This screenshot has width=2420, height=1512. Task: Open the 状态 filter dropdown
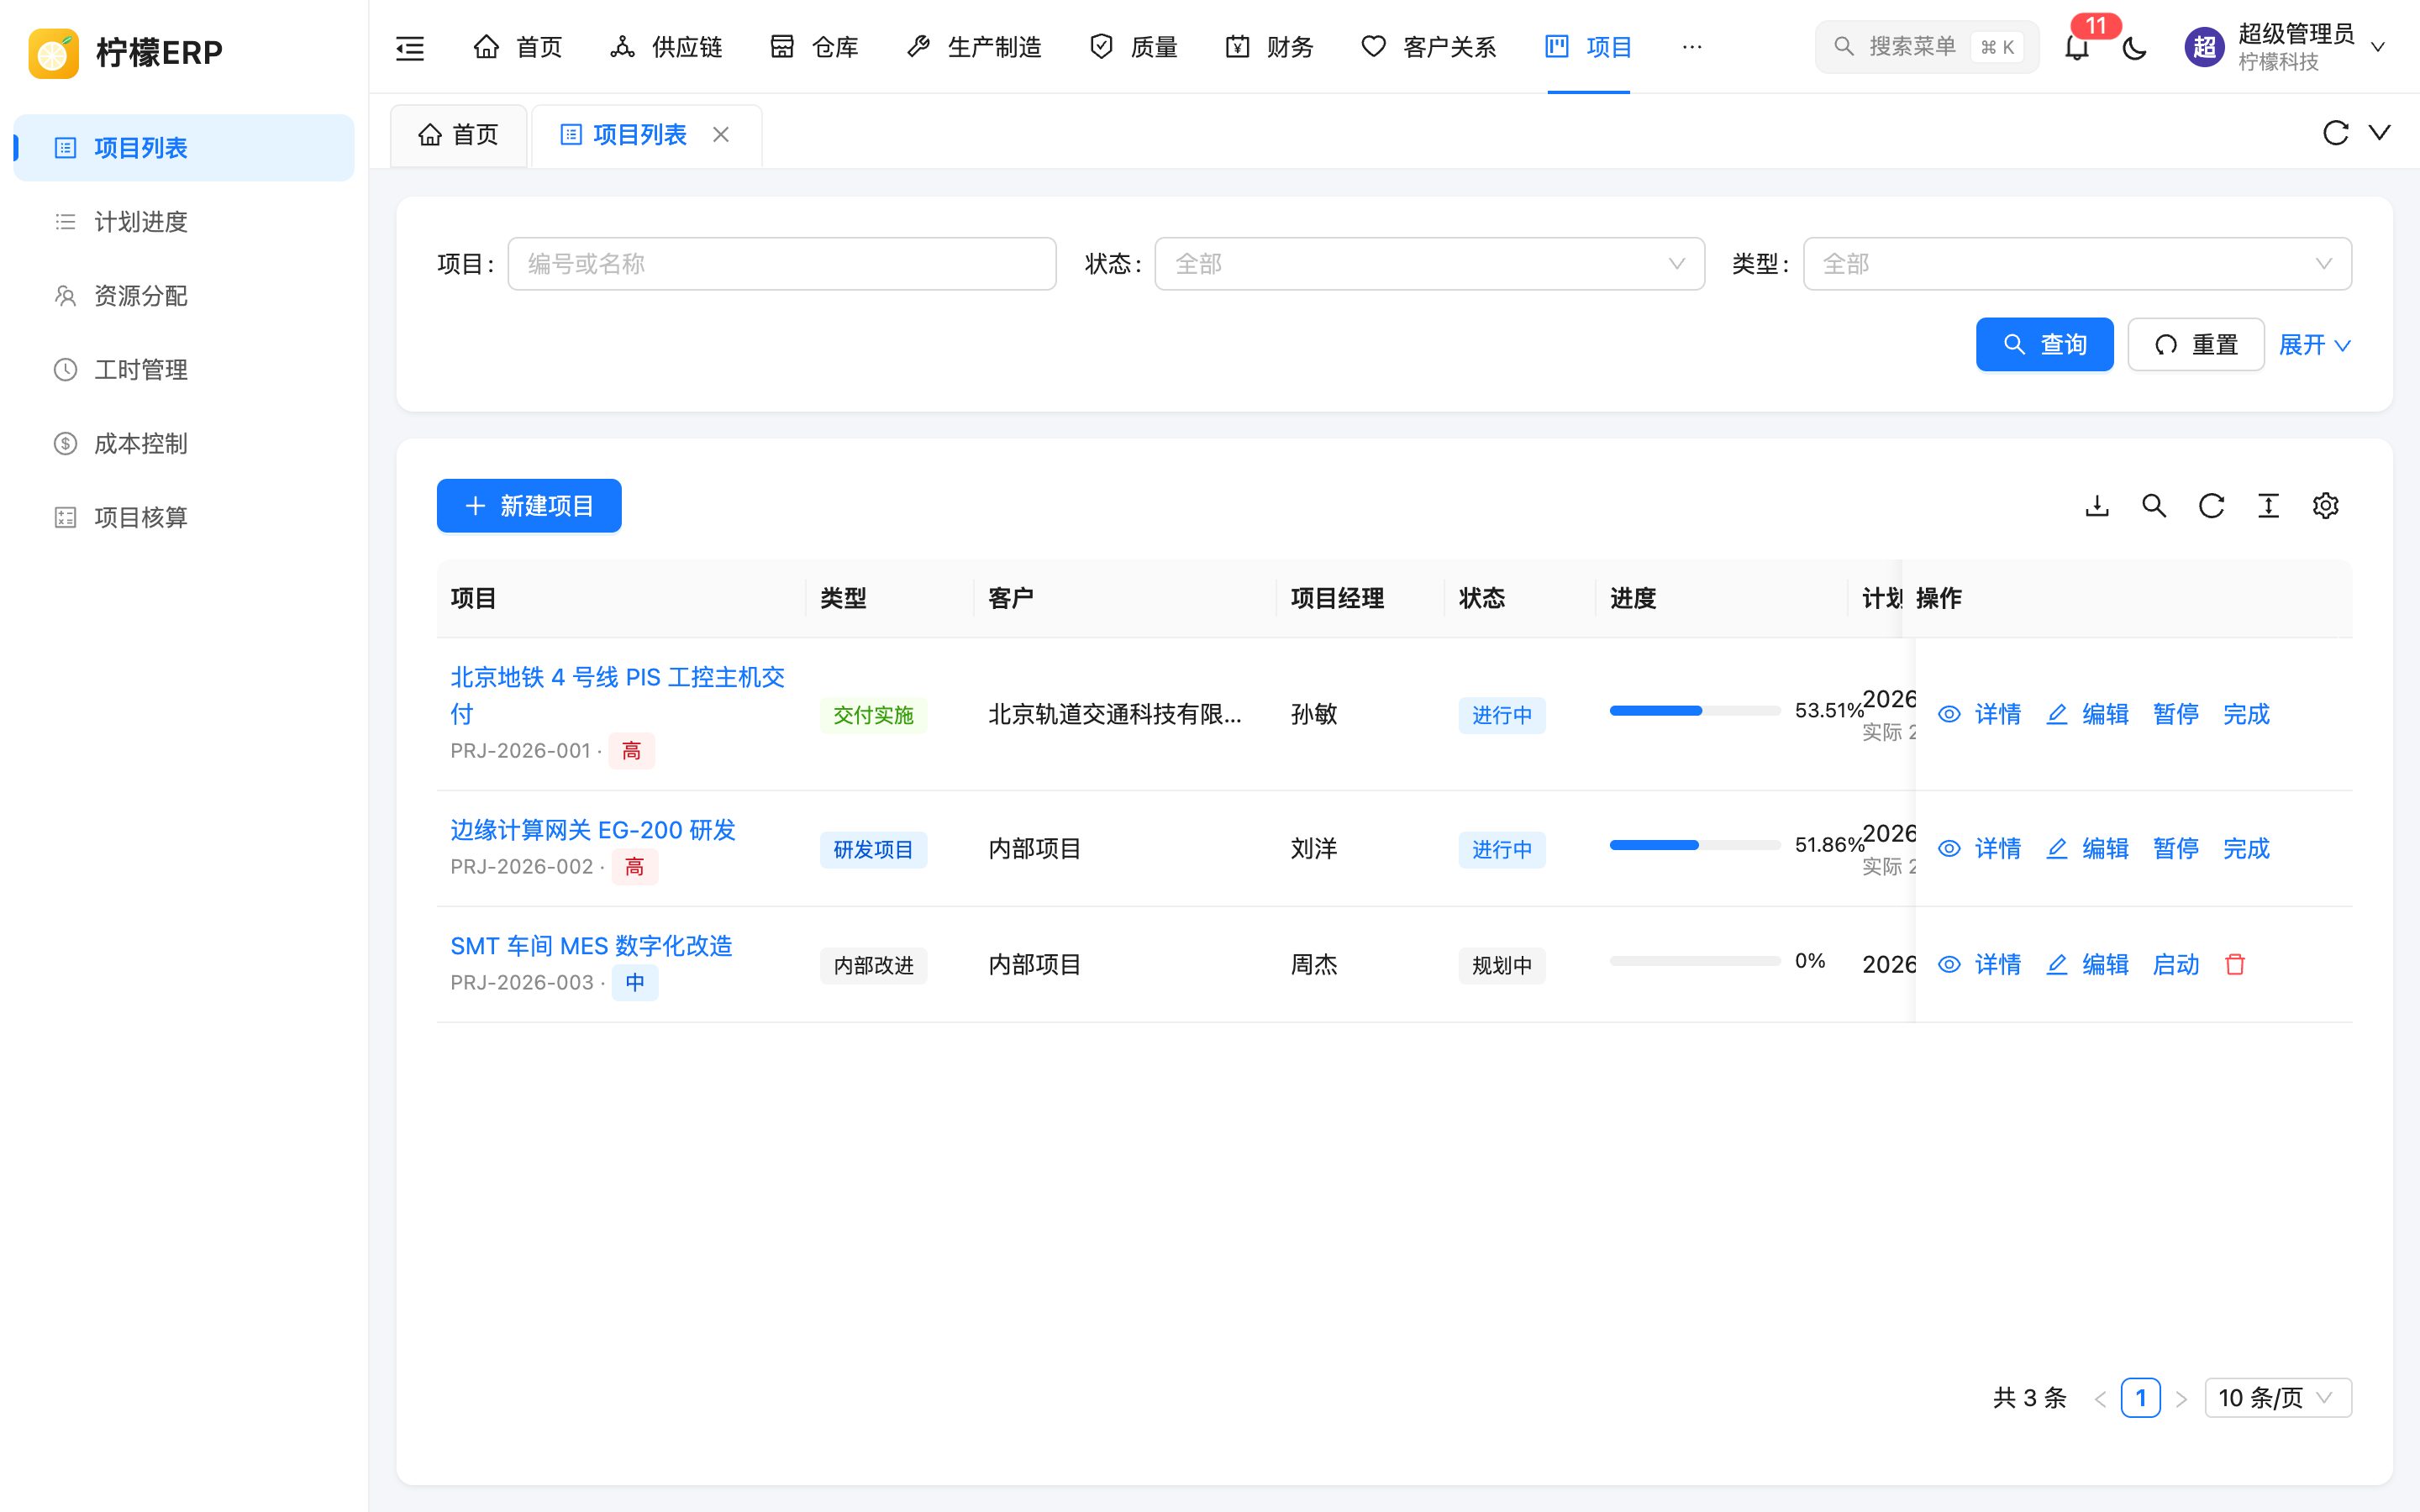[x=1429, y=264]
